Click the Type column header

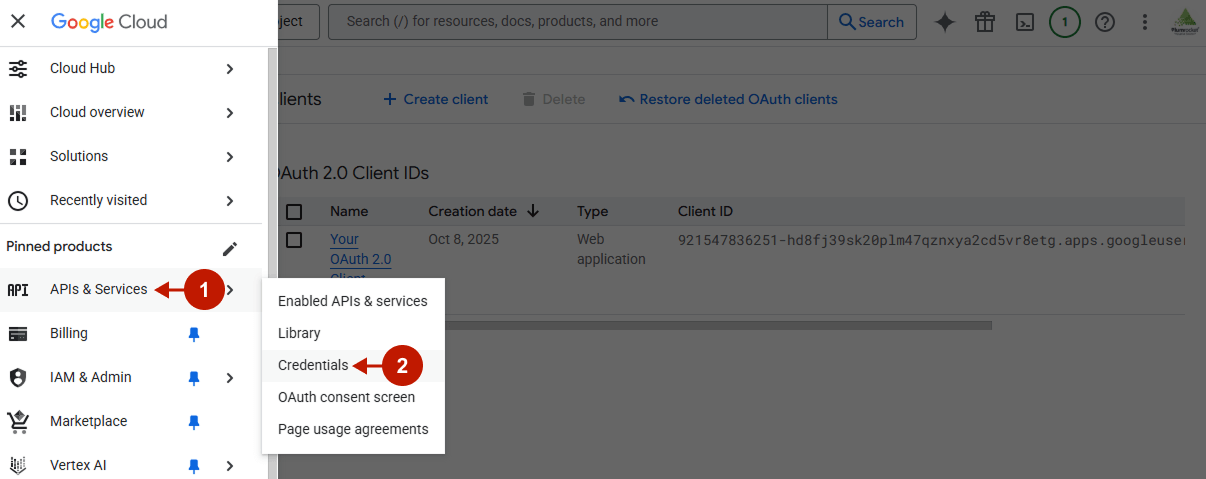coord(593,211)
